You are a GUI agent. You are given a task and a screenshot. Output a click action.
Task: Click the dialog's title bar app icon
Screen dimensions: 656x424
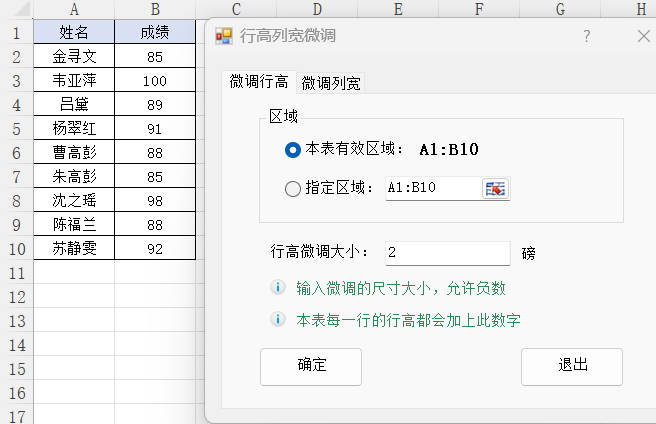(x=225, y=36)
